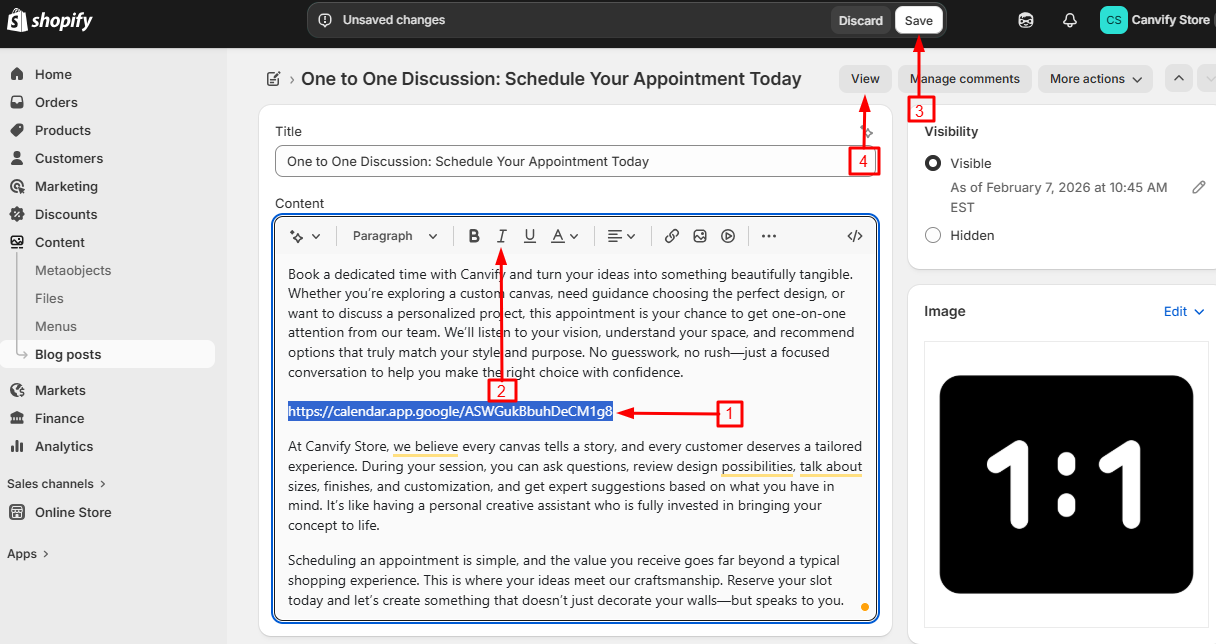
Task: Open the text color picker
Action: [565, 236]
